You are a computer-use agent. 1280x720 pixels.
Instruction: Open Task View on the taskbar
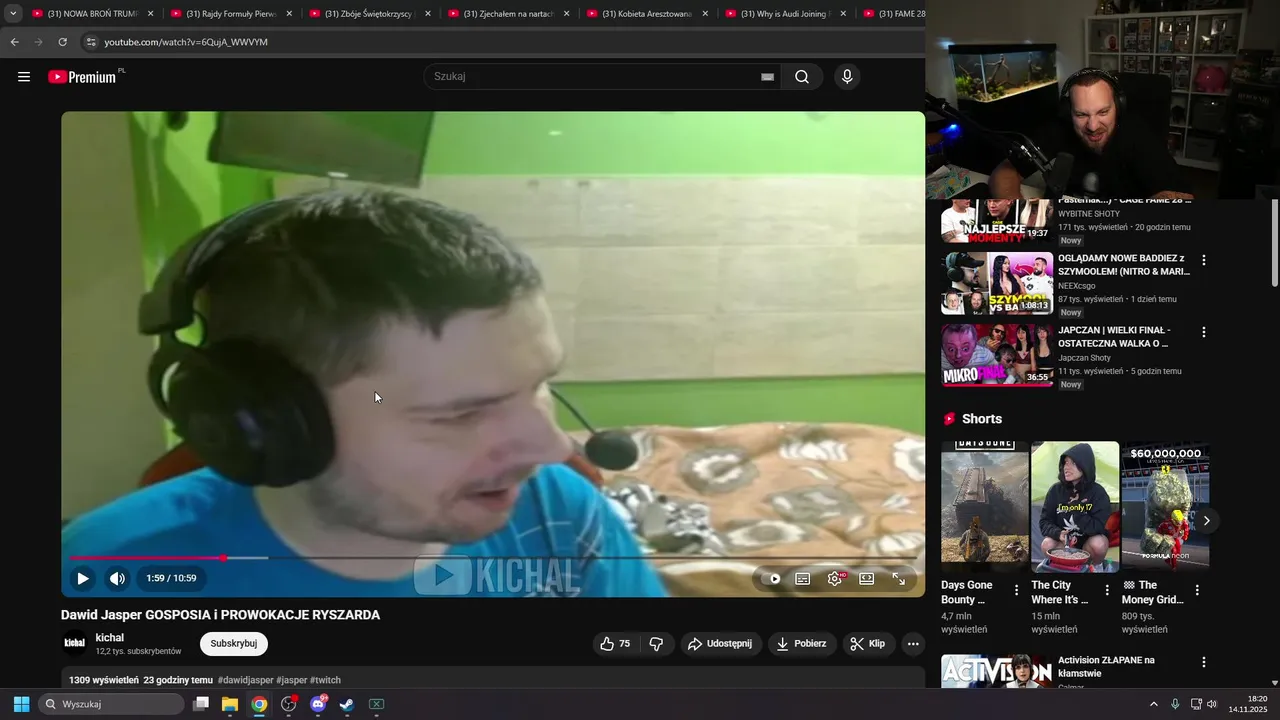pos(201,704)
